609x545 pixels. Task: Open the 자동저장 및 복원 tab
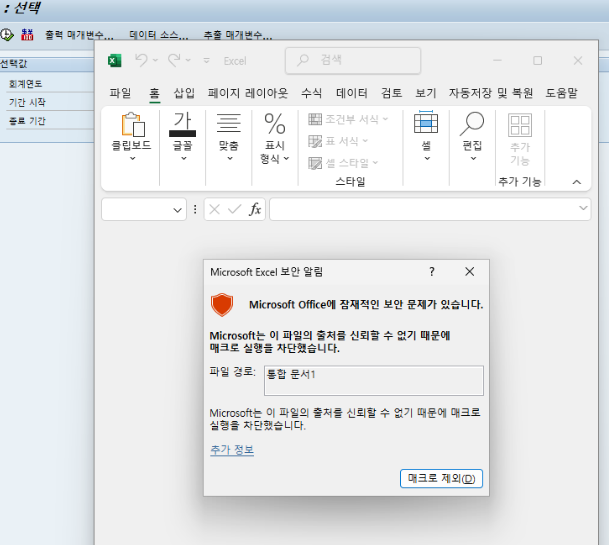point(491,93)
